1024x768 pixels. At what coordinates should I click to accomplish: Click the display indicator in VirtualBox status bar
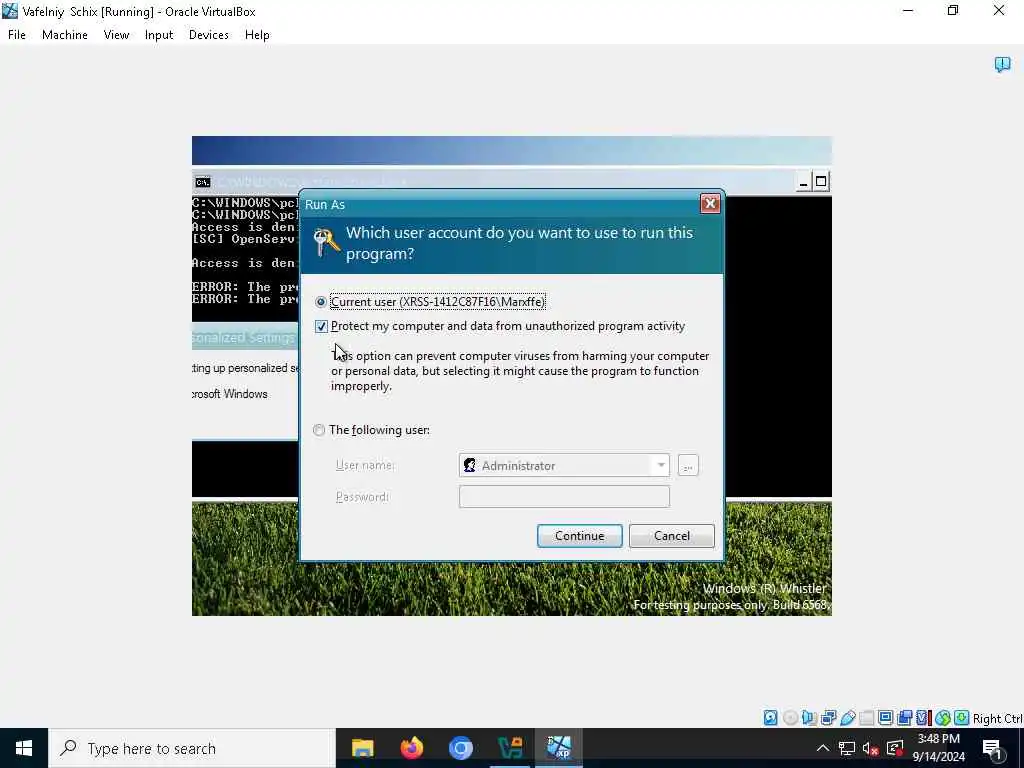tap(886, 718)
